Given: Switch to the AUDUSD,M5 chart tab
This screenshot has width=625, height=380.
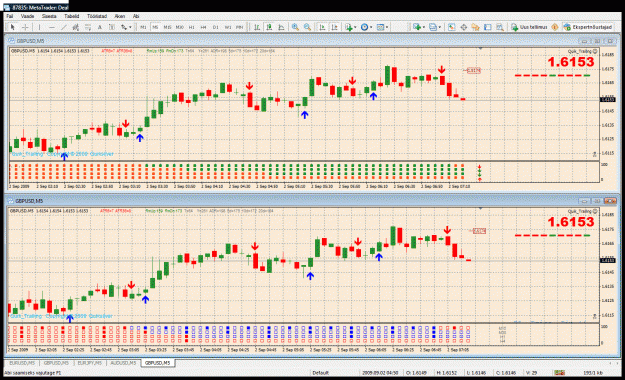Looking at the screenshot, I should pos(123,363).
